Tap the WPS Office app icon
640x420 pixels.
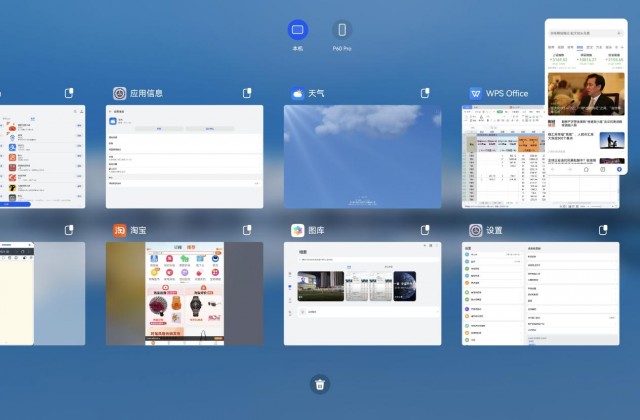pos(476,93)
